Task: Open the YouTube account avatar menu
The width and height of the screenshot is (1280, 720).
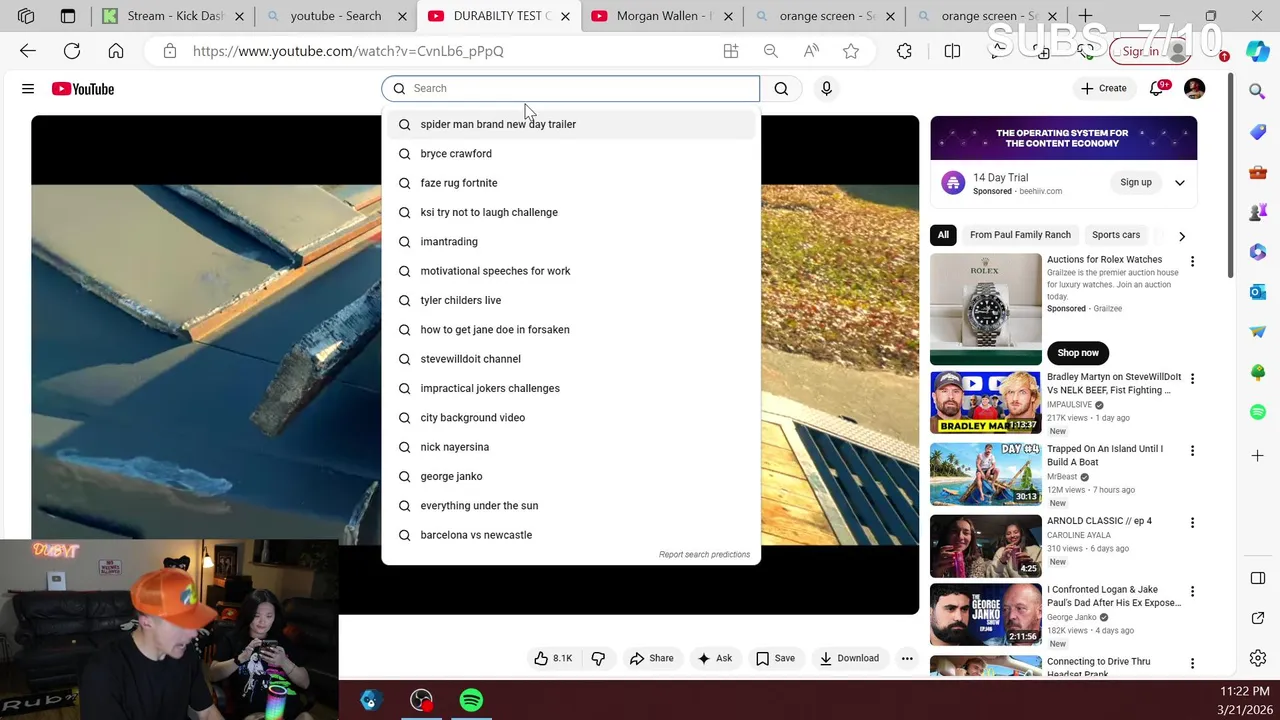Action: 1194,88
